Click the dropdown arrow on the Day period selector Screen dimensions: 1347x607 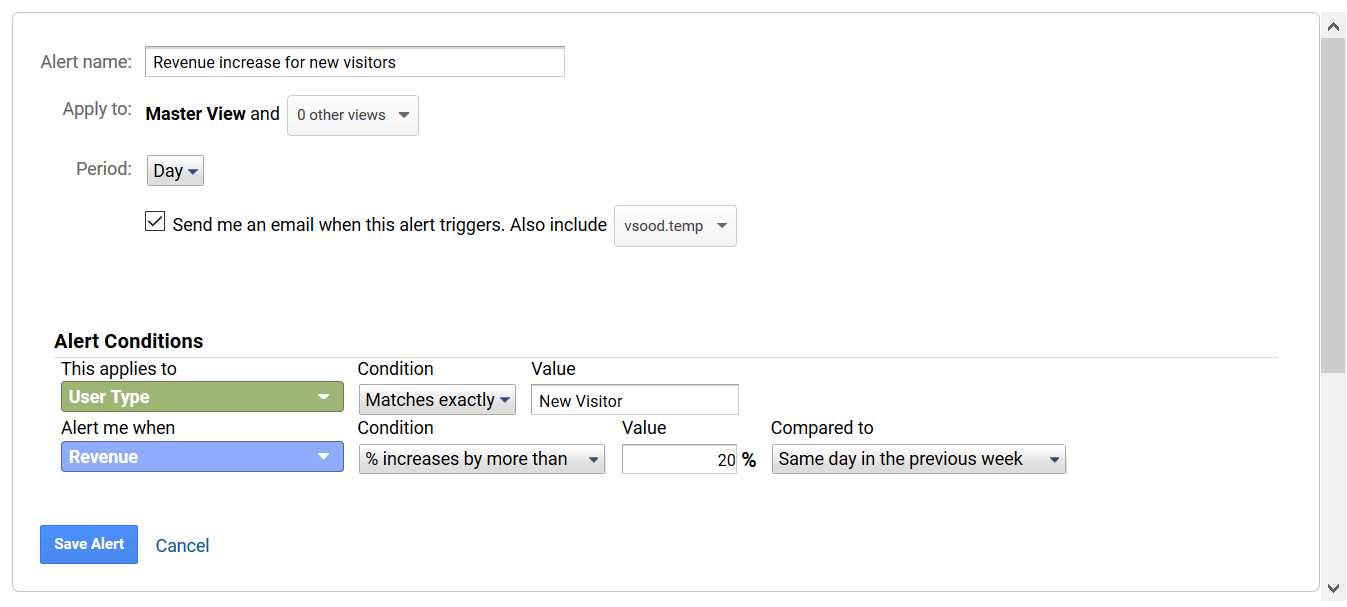(191, 170)
